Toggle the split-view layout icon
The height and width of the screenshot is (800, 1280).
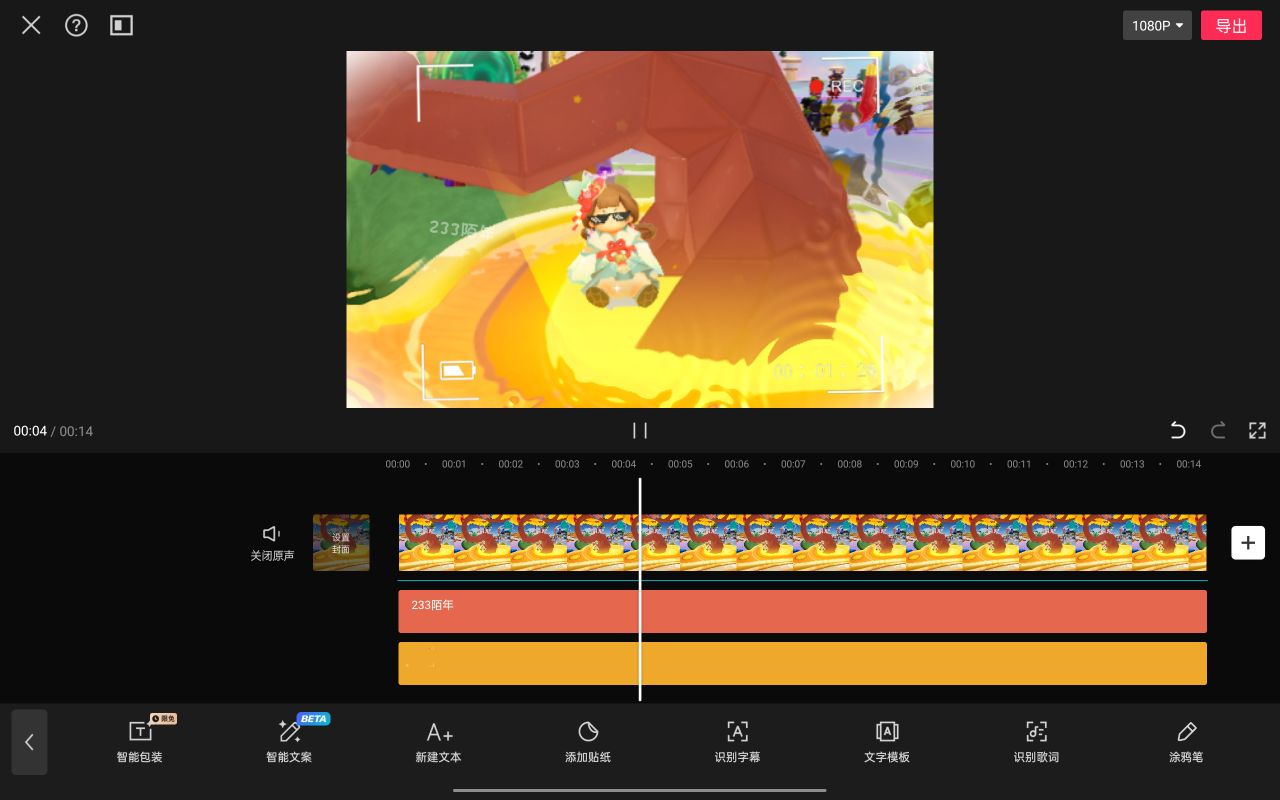(x=121, y=25)
